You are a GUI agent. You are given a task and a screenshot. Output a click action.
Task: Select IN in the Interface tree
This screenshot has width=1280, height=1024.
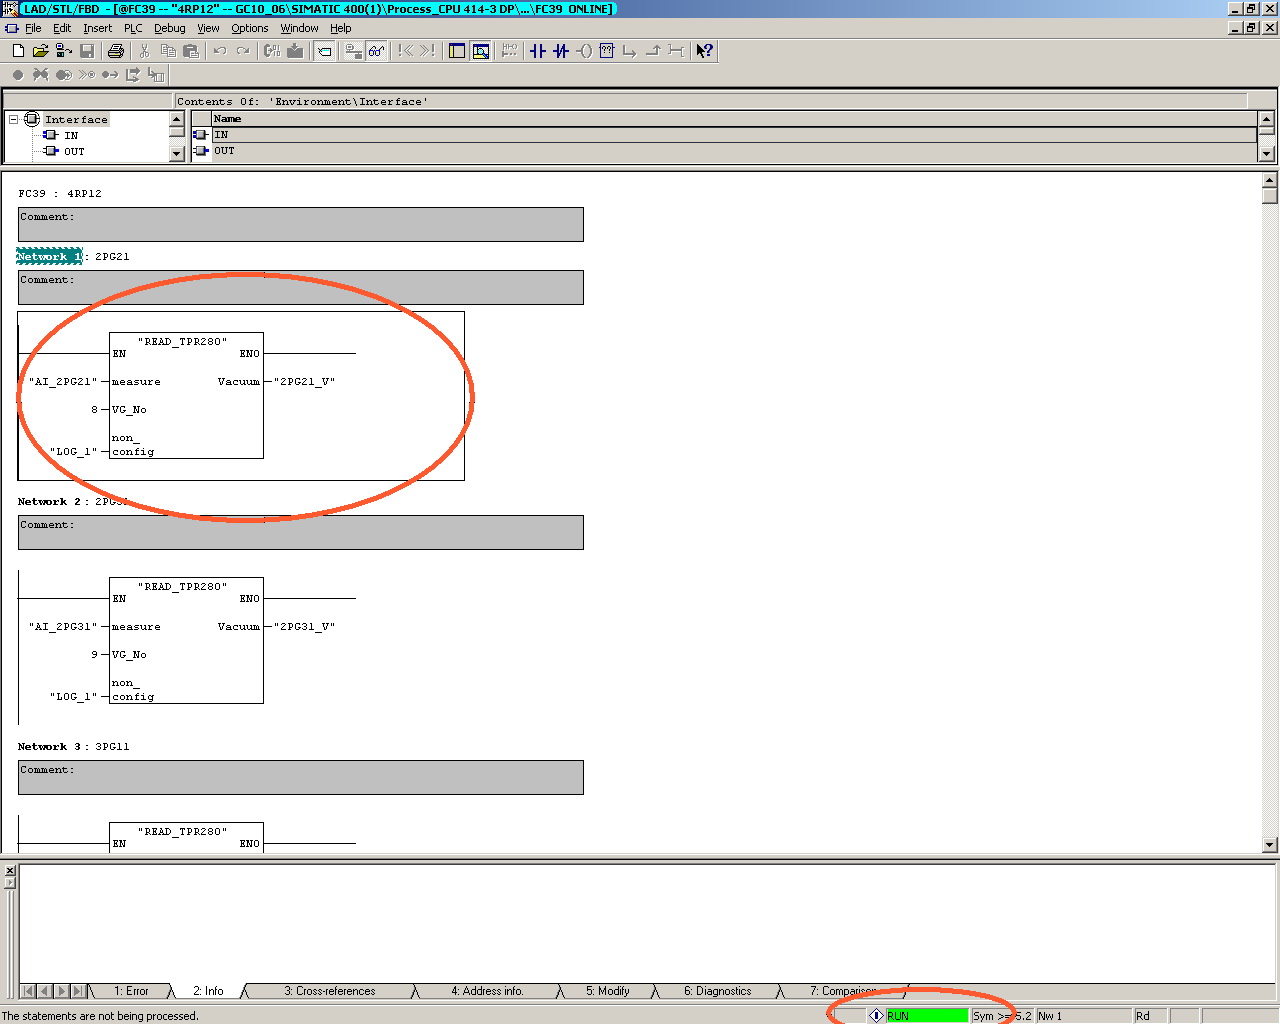(71, 135)
